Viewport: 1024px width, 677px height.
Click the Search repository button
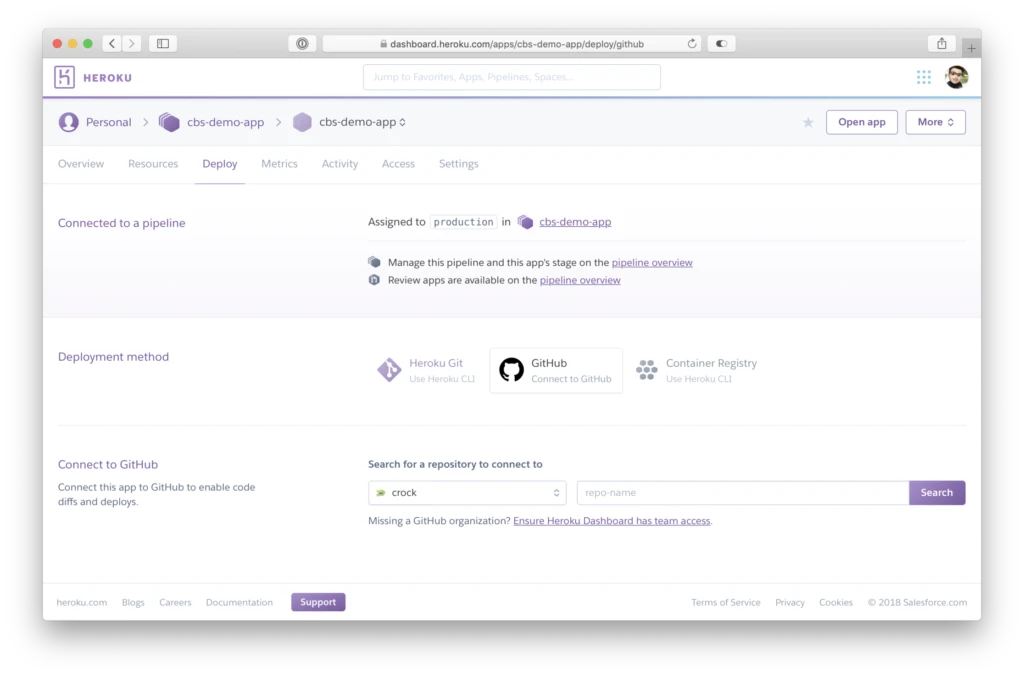(936, 493)
